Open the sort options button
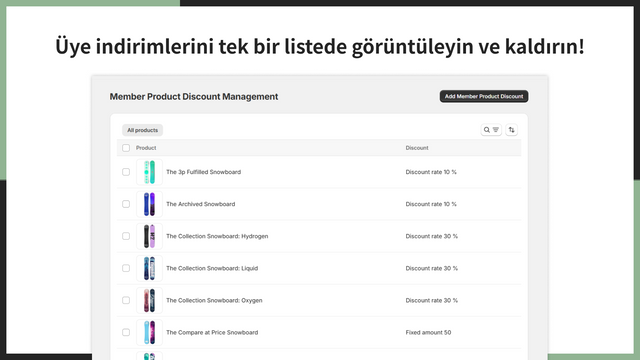640x360 pixels. pyautogui.click(x=511, y=130)
